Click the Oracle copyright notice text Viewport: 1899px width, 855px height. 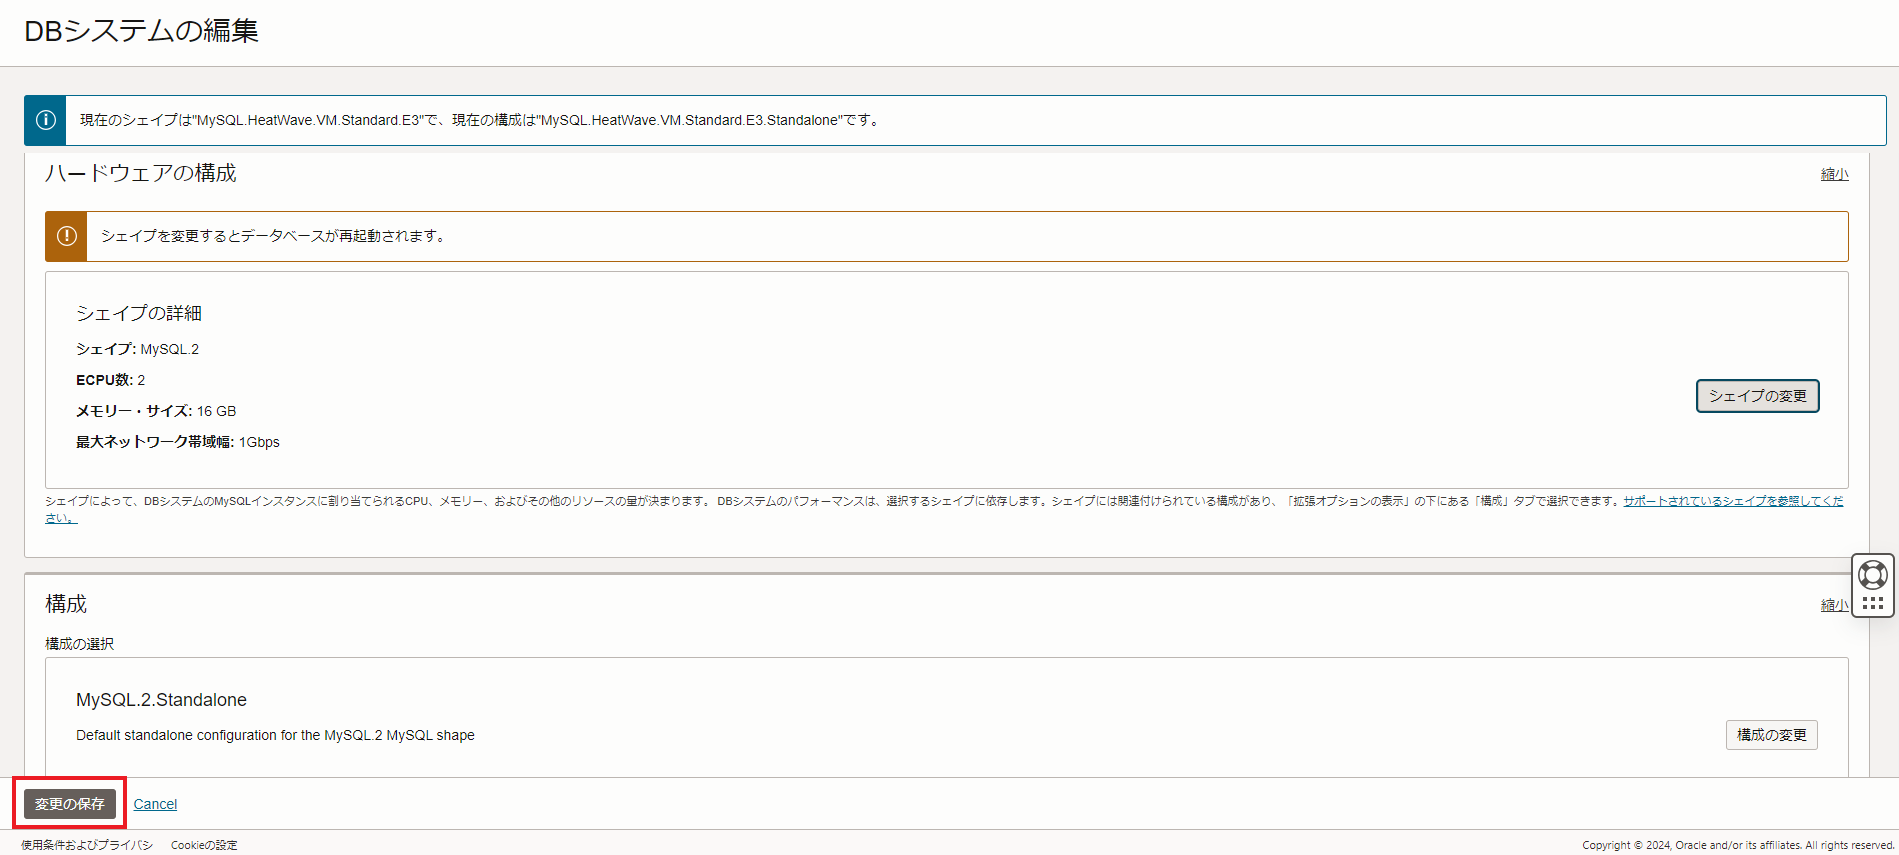tap(1738, 845)
